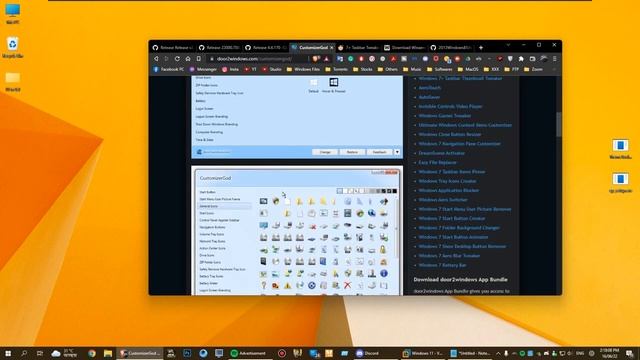Select the upper file icon at desktop right
Image resolution: width=640 pixels, height=360 pixels.
[620, 149]
